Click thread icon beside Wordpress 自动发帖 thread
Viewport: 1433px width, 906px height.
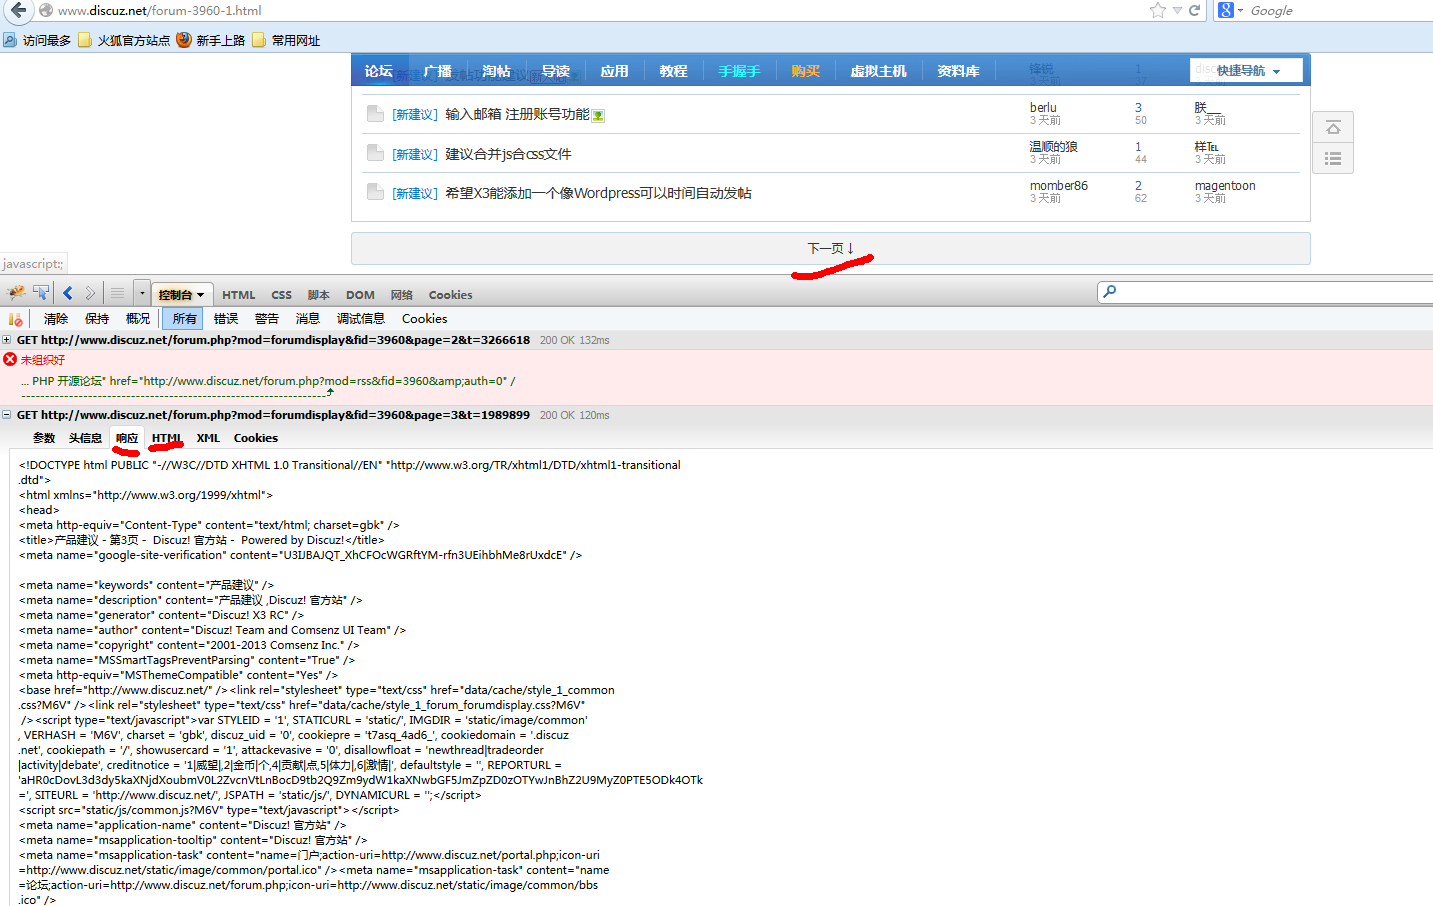coord(375,191)
